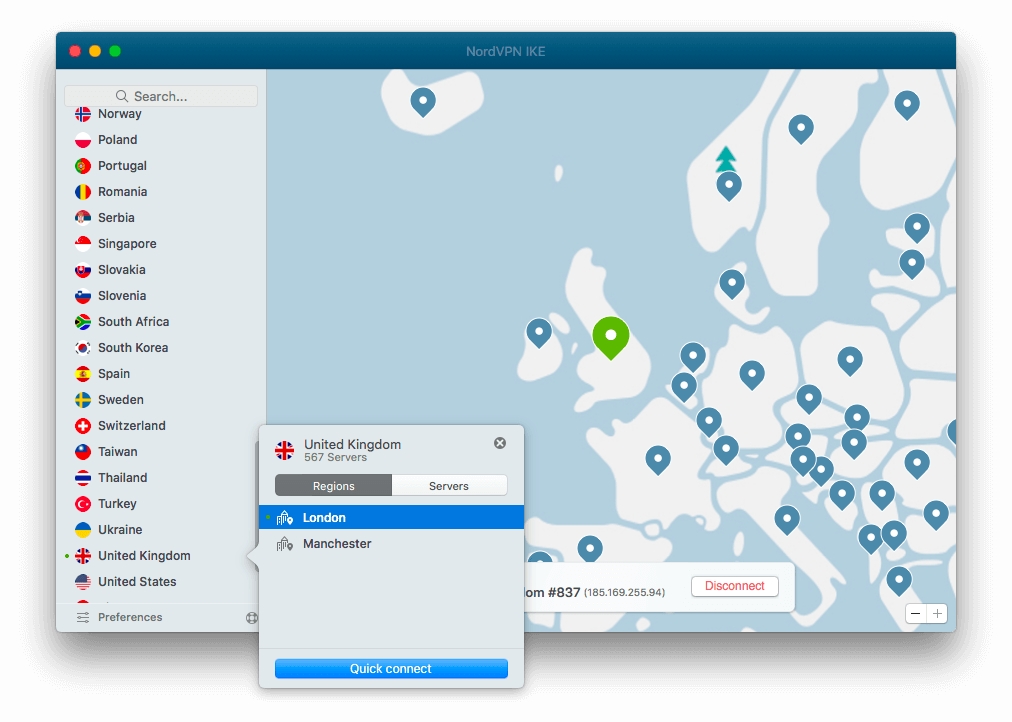
Task: Click the Ukraine flag icon
Action: (x=83, y=530)
